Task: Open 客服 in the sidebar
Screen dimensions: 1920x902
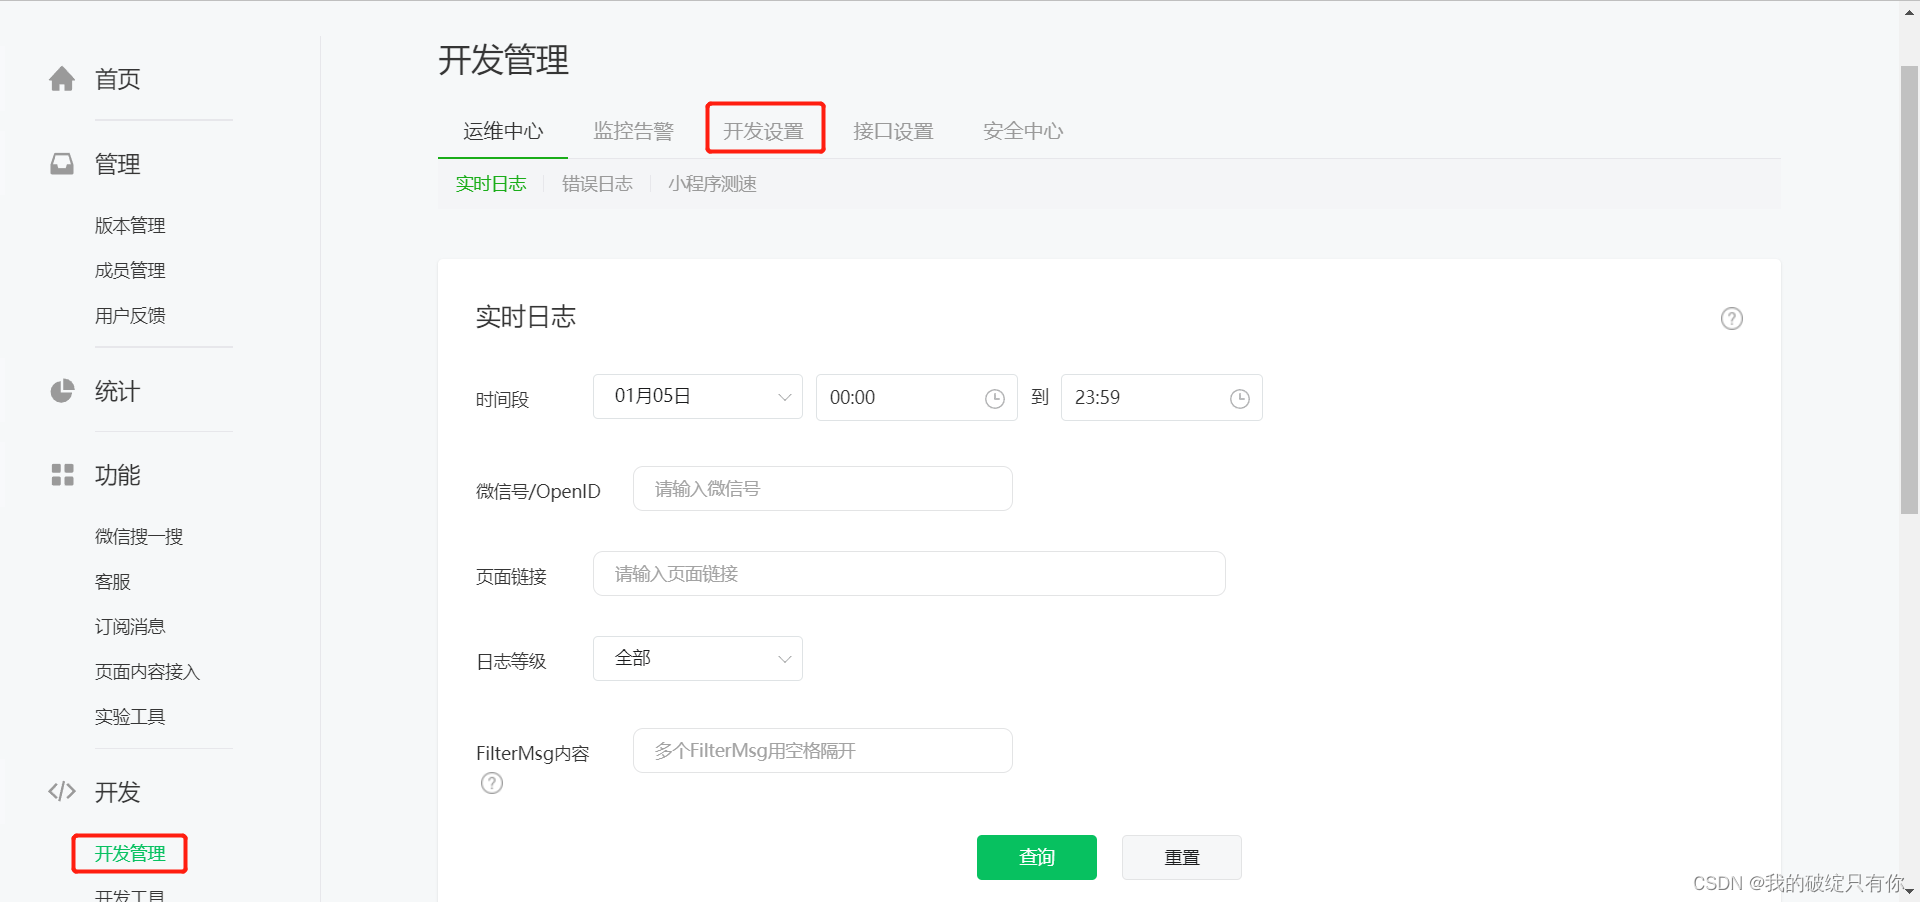Action: tap(113, 582)
